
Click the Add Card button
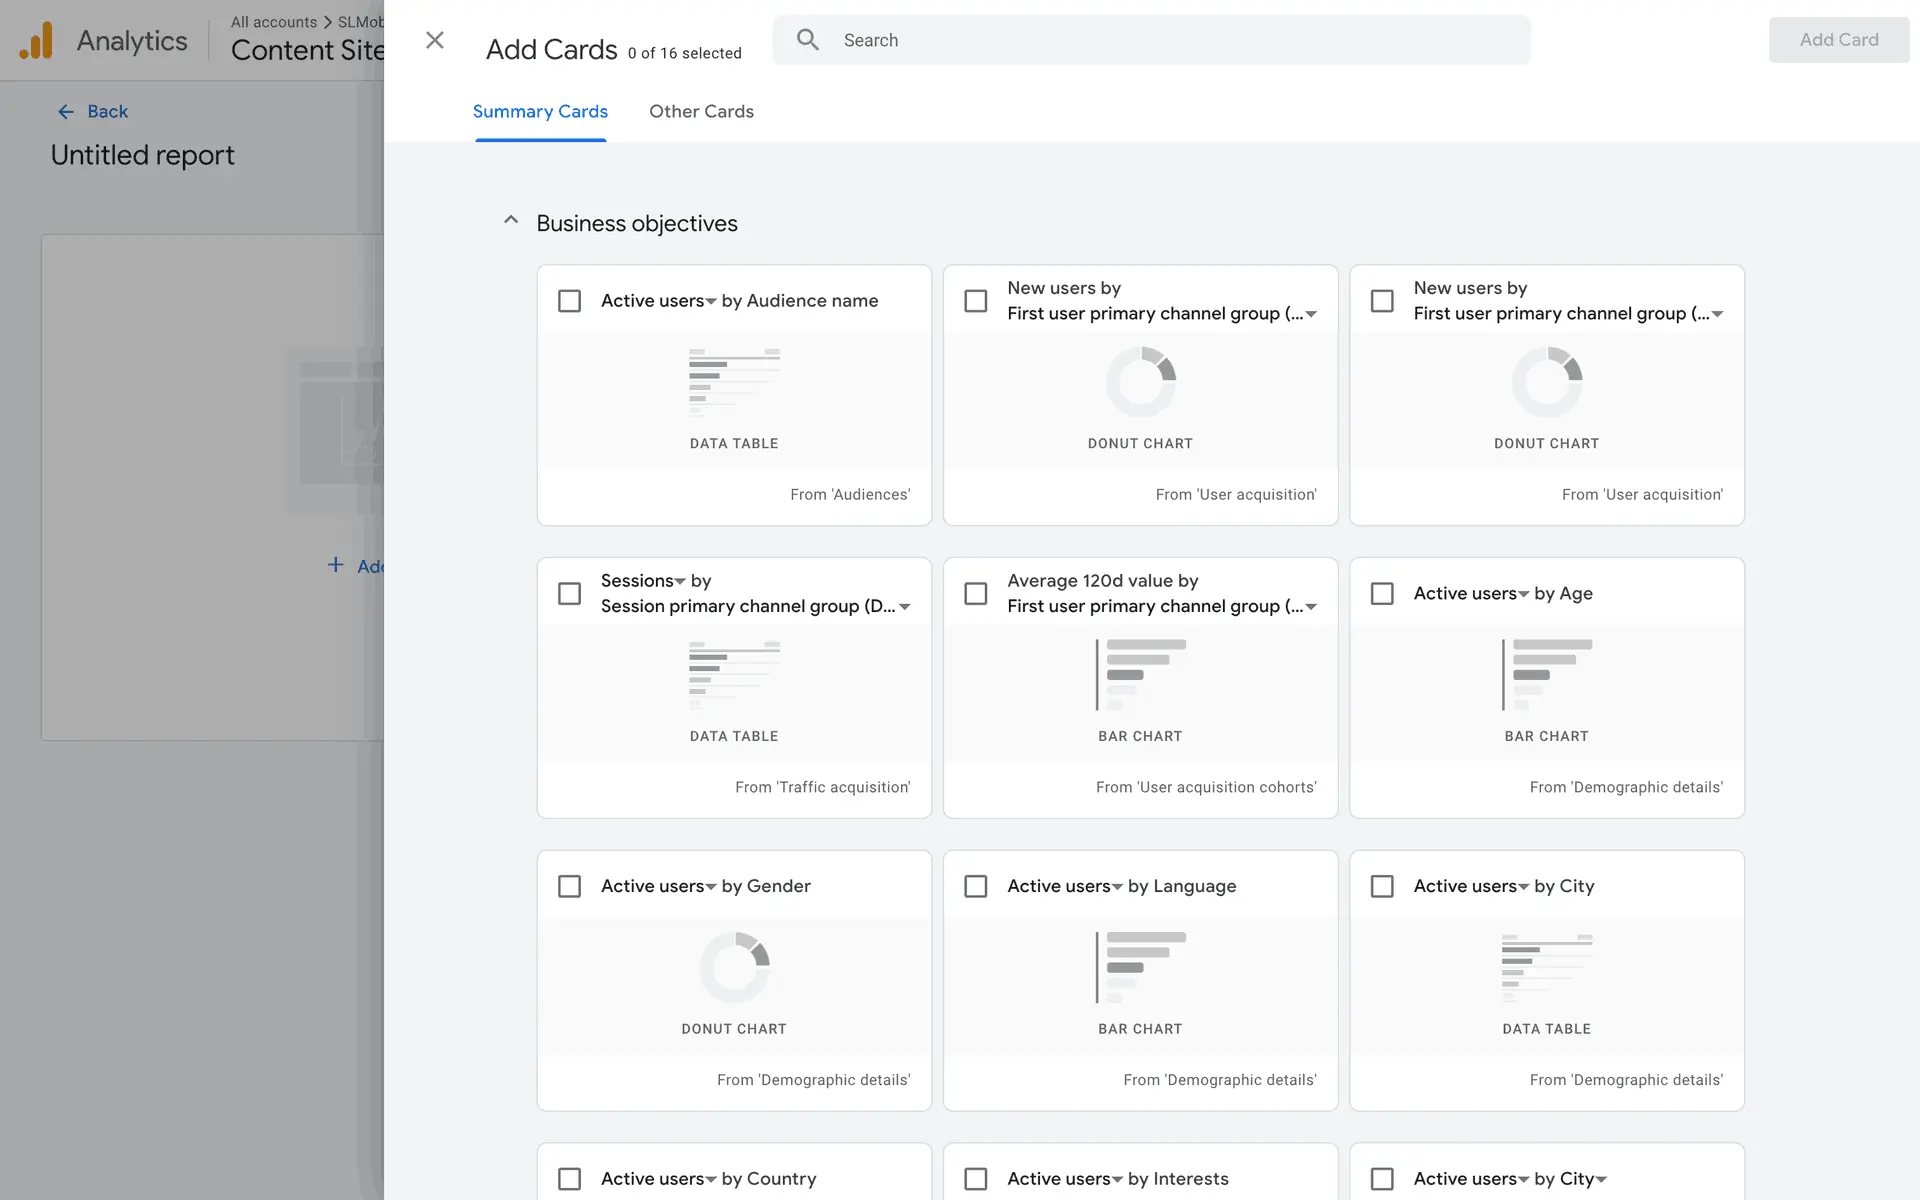[x=1838, y=40]
